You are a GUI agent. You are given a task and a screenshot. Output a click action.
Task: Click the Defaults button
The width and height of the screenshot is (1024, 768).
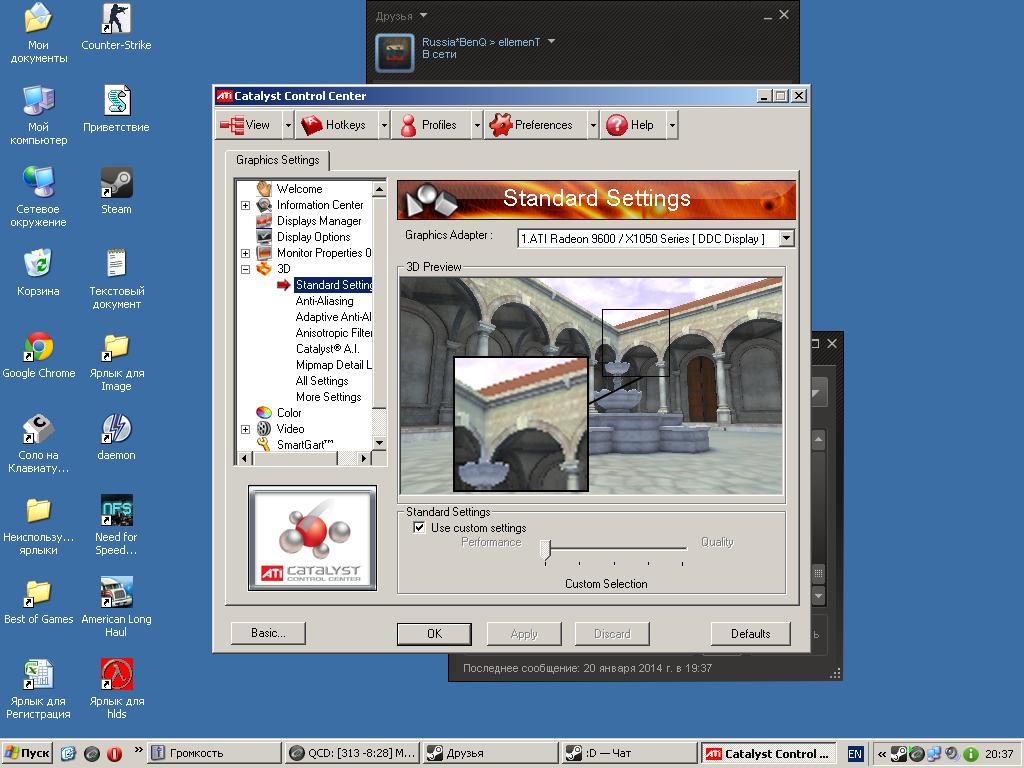pos(750,633)
